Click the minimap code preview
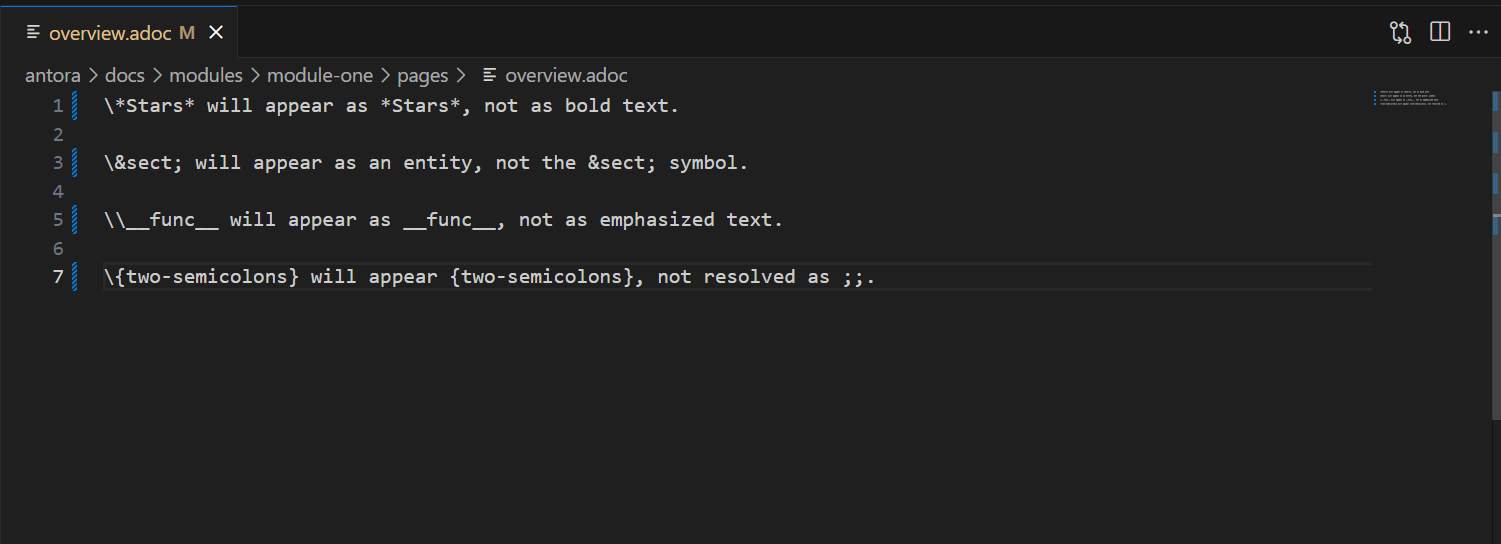The width and height of the screenshot is (1501, 544). tap(1410, 98)
